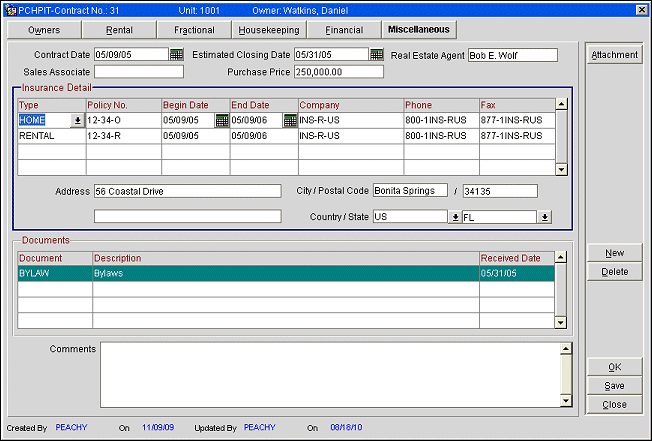Click the Delete button
This screenshot has width=652, height=441.
click(x=614, y=272)
